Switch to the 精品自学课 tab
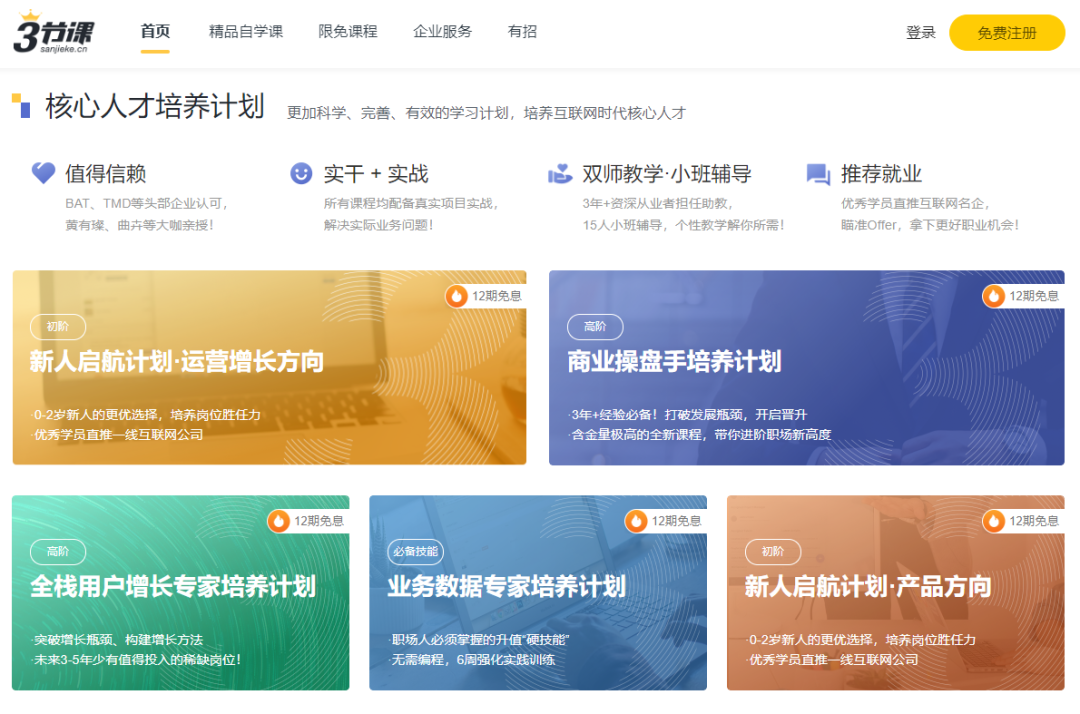The height and width of the screenshot is (714, 1080). [244, 32]
